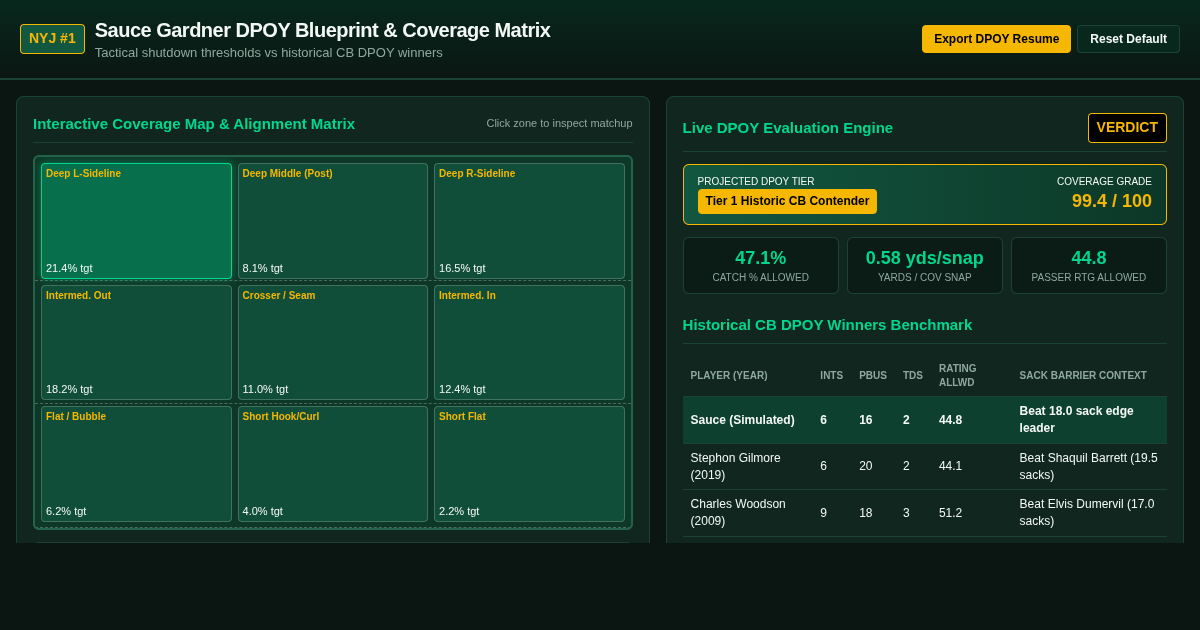1200x630 pixels.
Task: Open the Intermed. Out zone matchup
Action: pyautogui.click(x=136, y=343)
